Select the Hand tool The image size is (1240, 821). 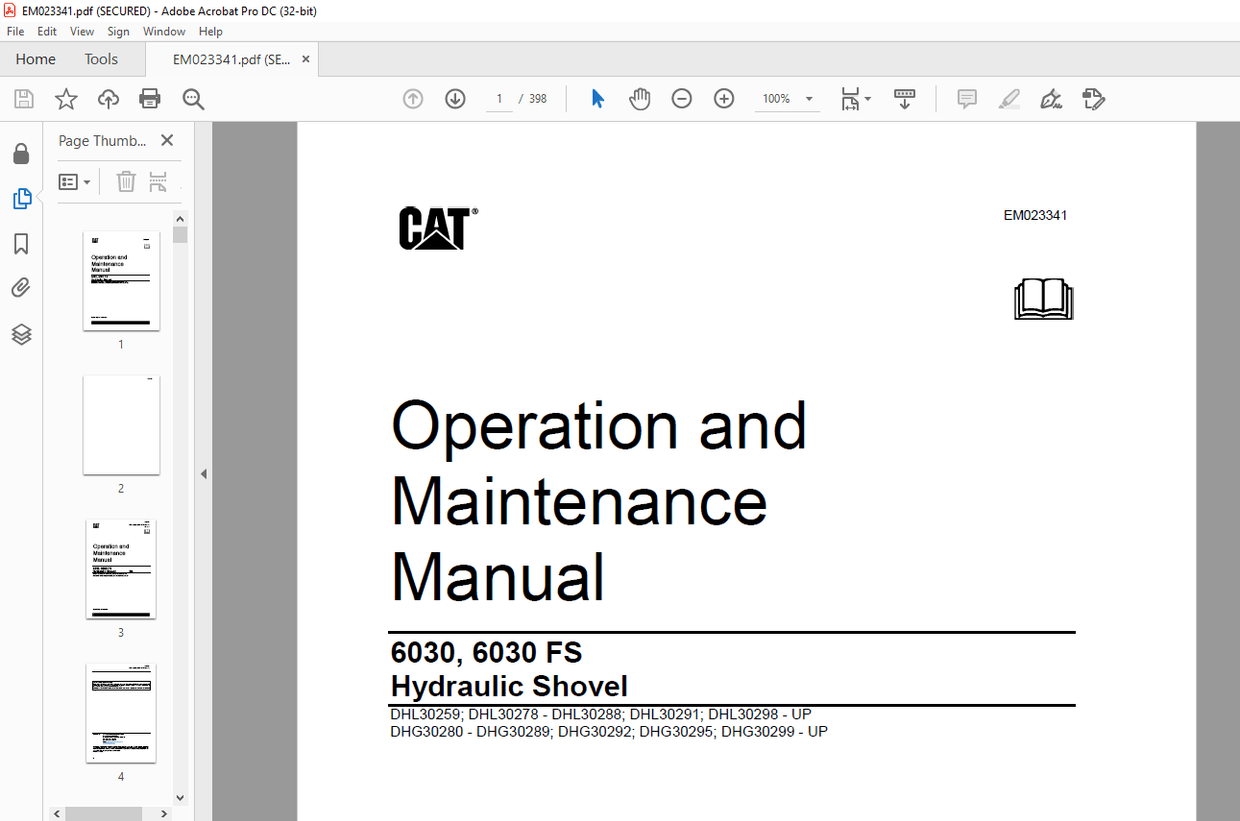[x=639, y=98]
